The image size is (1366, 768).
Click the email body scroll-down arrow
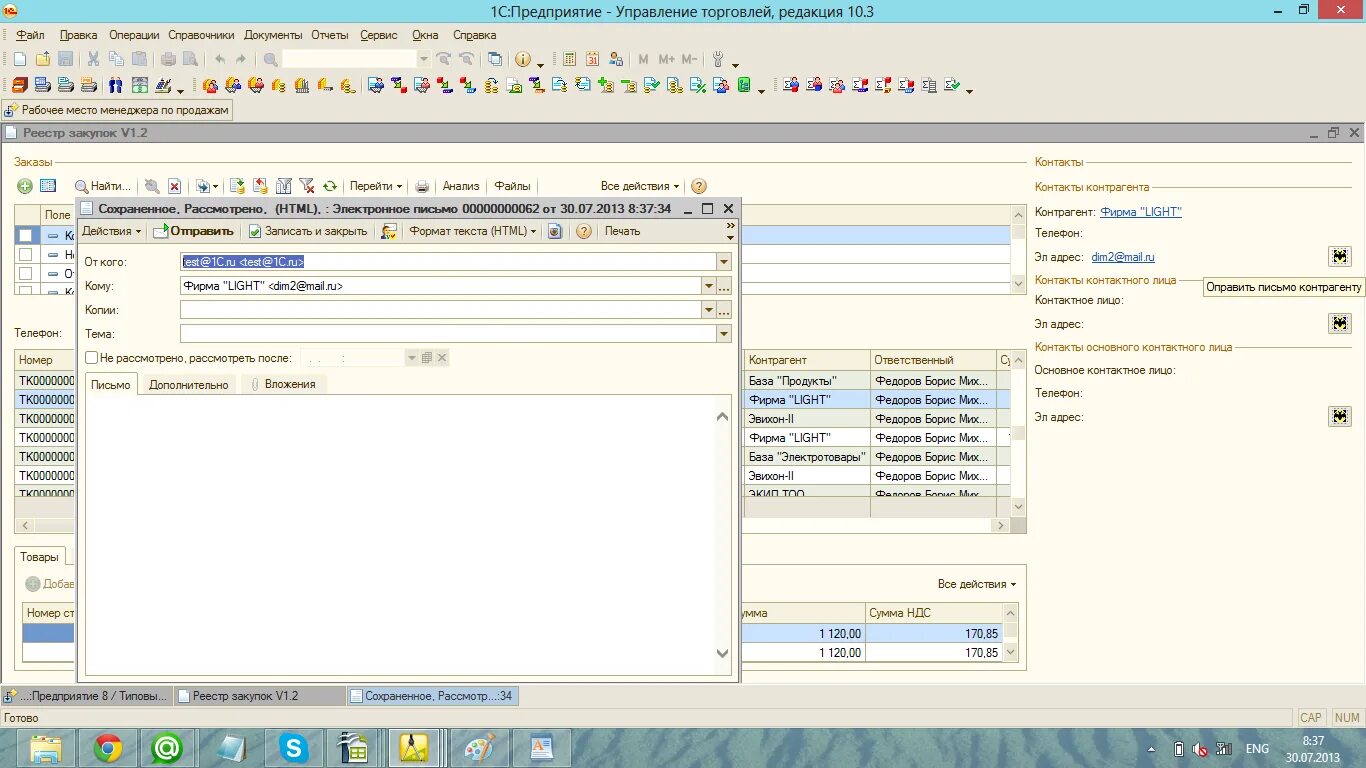click(723, 653)
